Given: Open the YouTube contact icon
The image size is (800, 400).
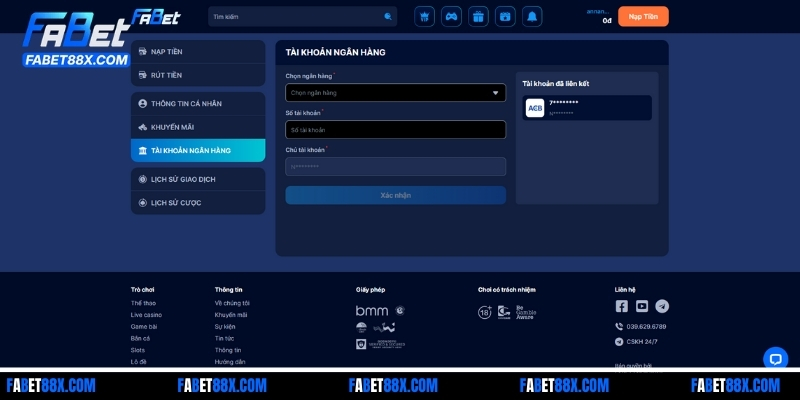Looking at the screenshot, I should 642,306.
